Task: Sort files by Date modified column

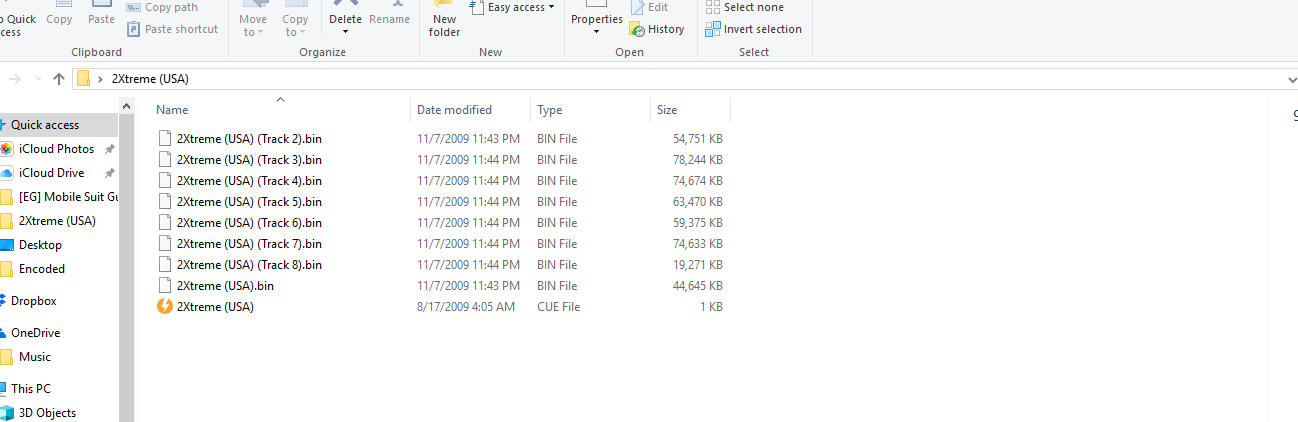Action: 454,110
